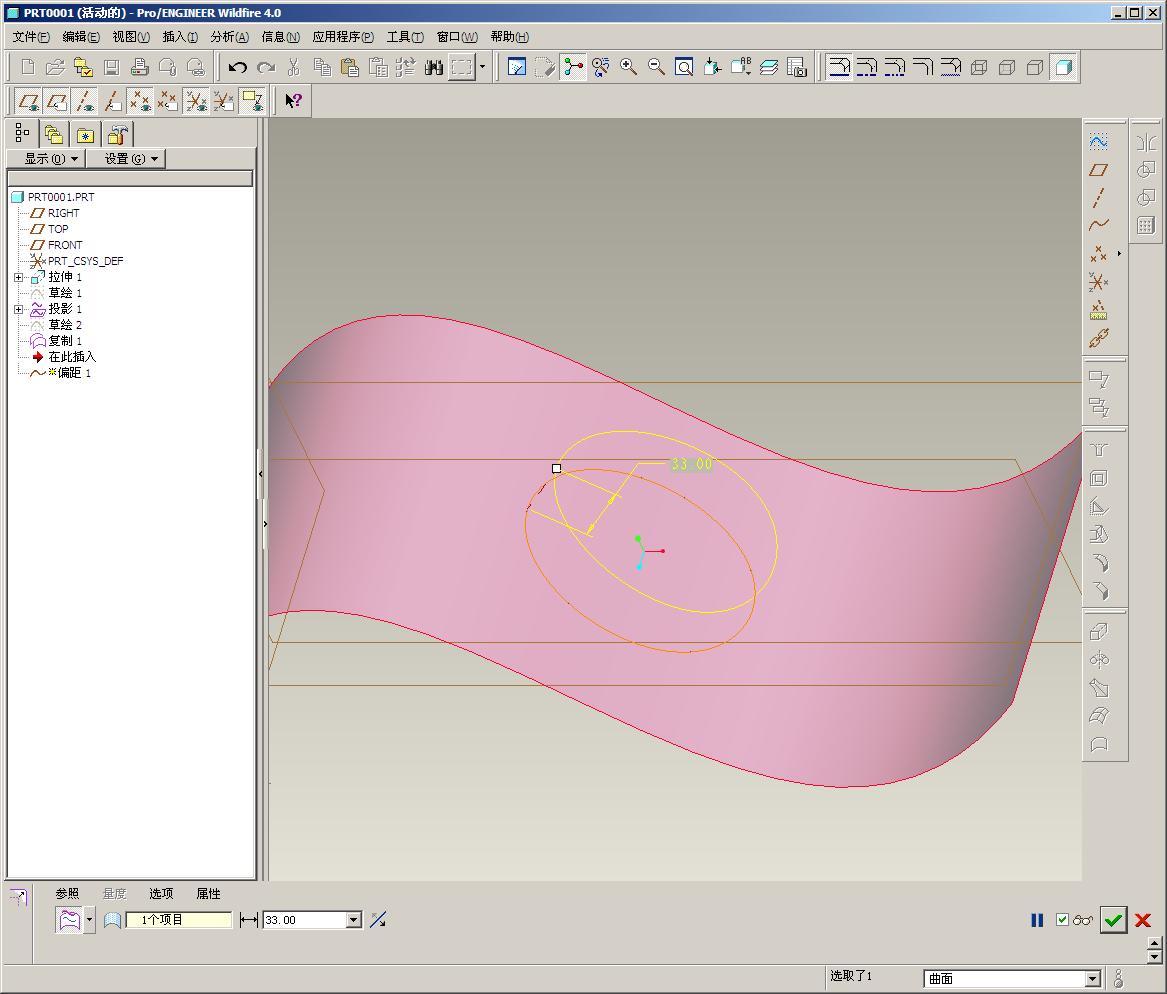Expand the 拉伸 1 tree node
Viewport: 1167px width, 994px height.
[18, 277]
